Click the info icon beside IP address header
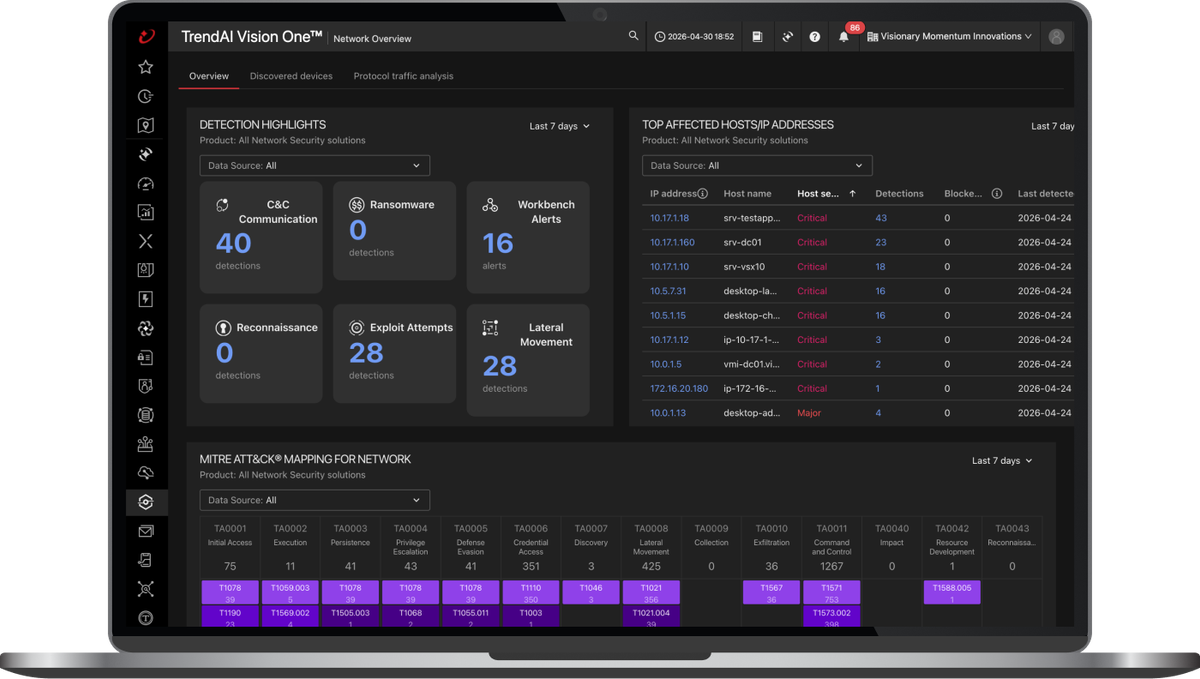 702,194
